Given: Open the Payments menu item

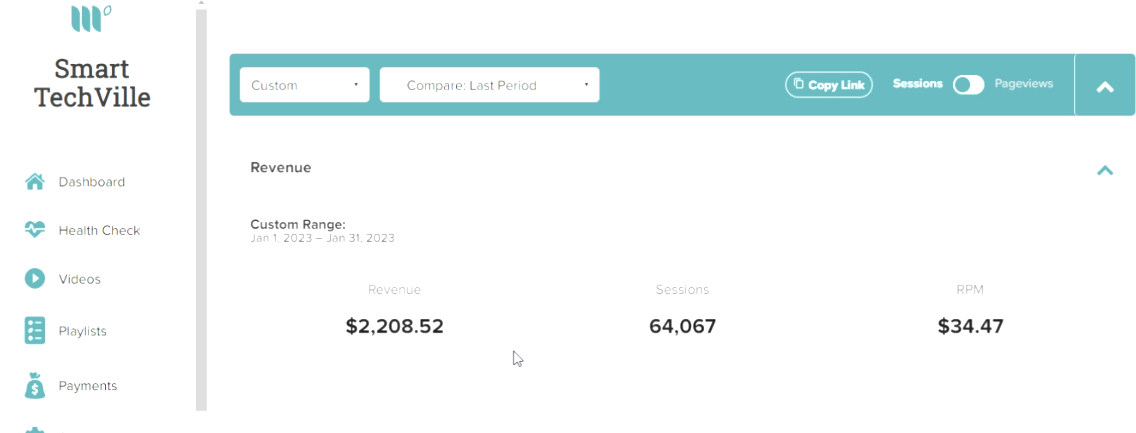Looking at the screenshot, I should pos(88,386).
